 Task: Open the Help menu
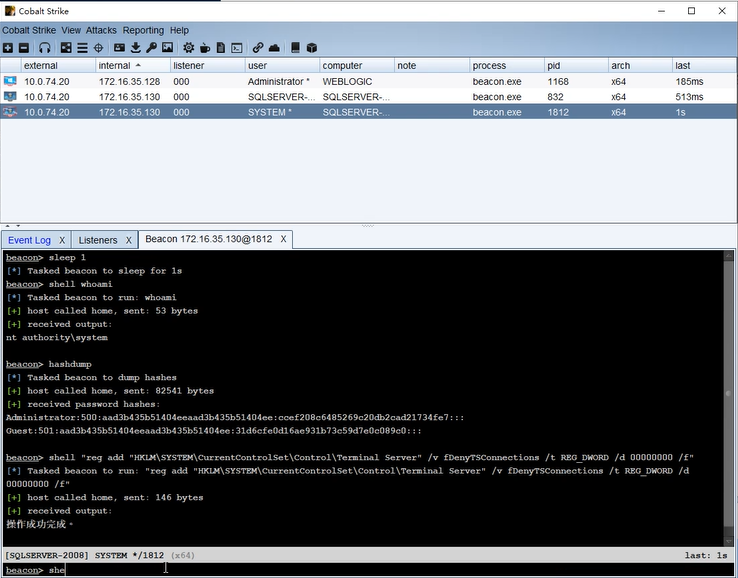coord(179,30)
